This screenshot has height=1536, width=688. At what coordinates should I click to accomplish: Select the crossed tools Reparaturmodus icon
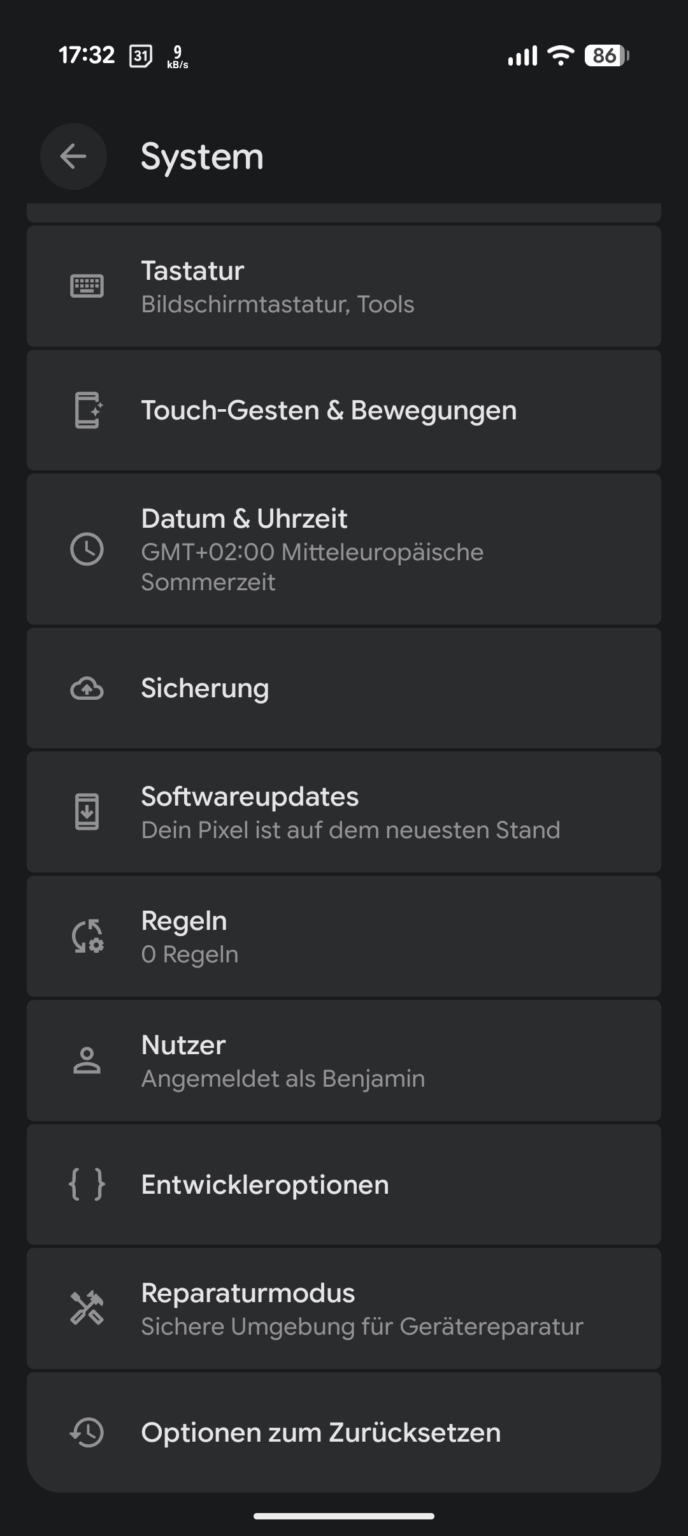[x=87, y=1308]
